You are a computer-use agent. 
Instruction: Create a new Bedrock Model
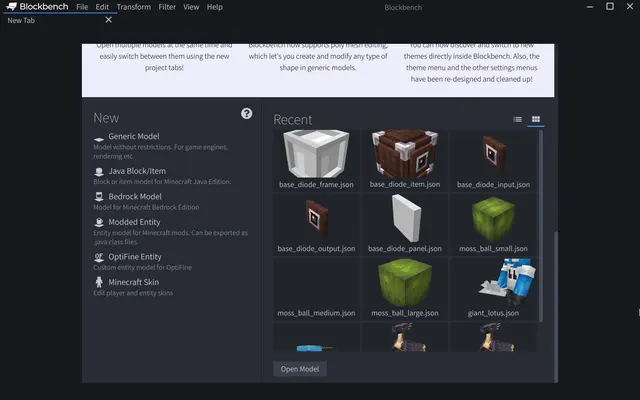[135, 196]
